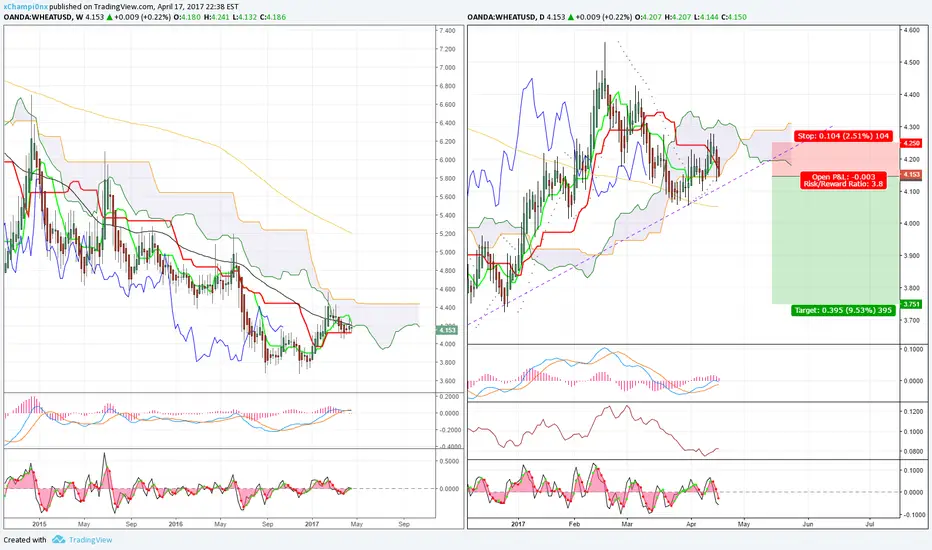Select the OANDA:WHEATUSD, D daily chart title

pos(506,17)
